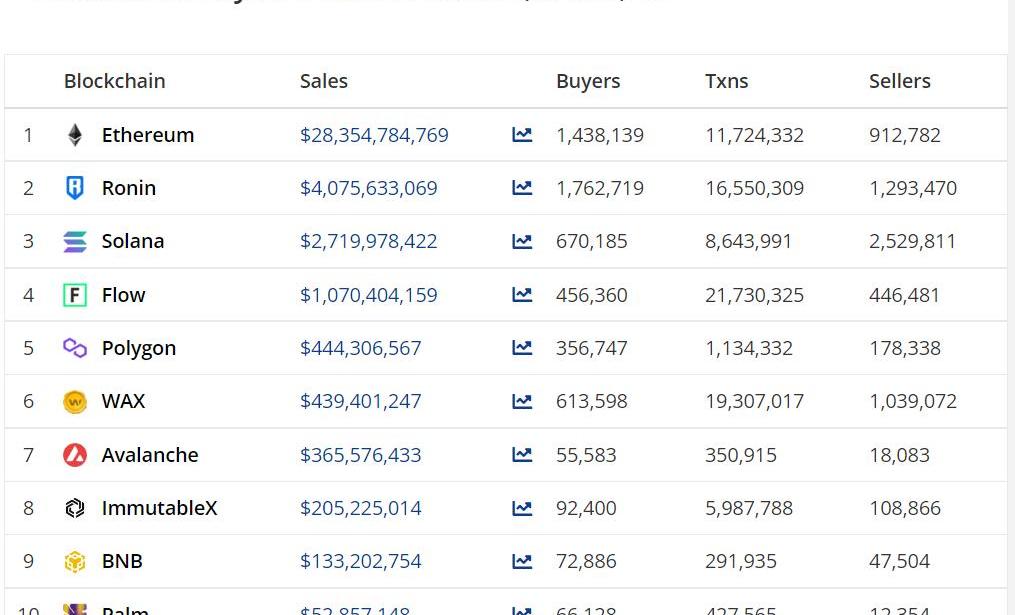1015x615 pixels.
Task: Click Solana sales figure $2,719,978,422
Action: coord(368,241)
